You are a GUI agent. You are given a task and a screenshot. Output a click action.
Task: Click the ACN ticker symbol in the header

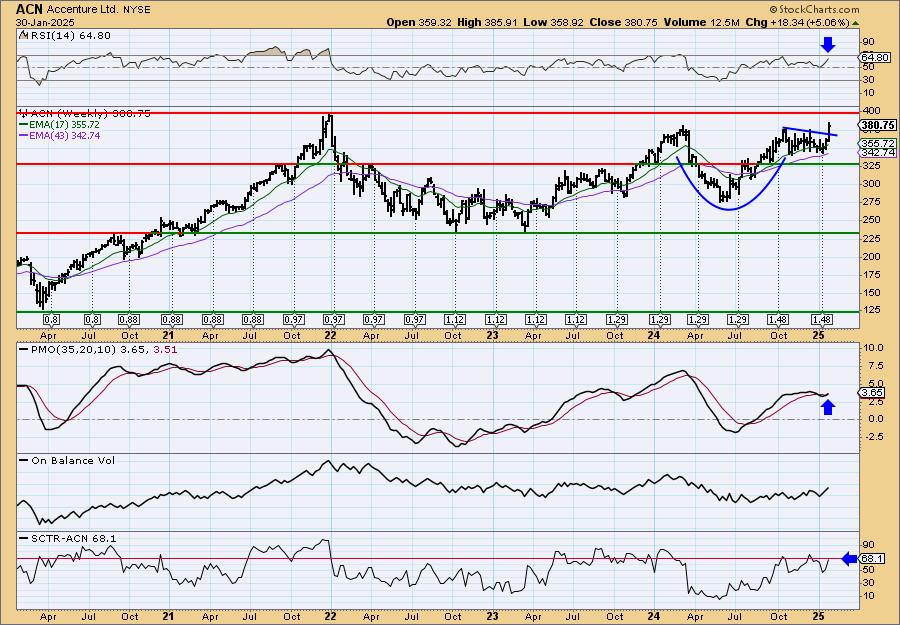tap(29, 9)
